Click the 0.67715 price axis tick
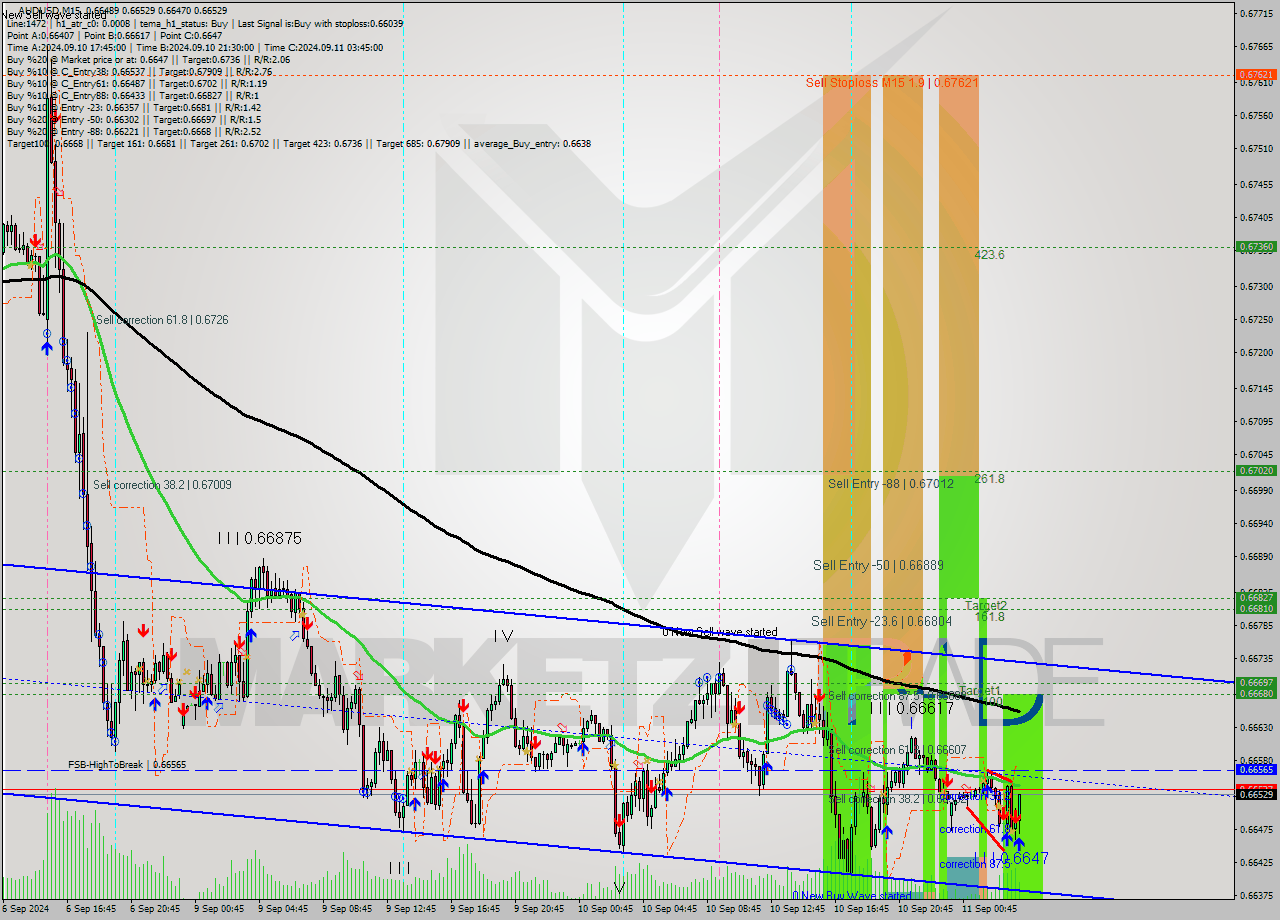1280x920 pixels. pyautogui.click(x=1255, y=13)
